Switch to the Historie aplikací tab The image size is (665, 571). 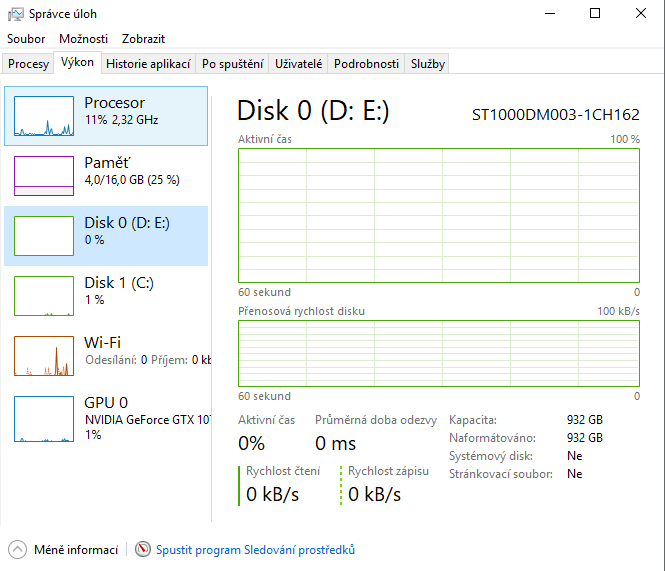148,64
